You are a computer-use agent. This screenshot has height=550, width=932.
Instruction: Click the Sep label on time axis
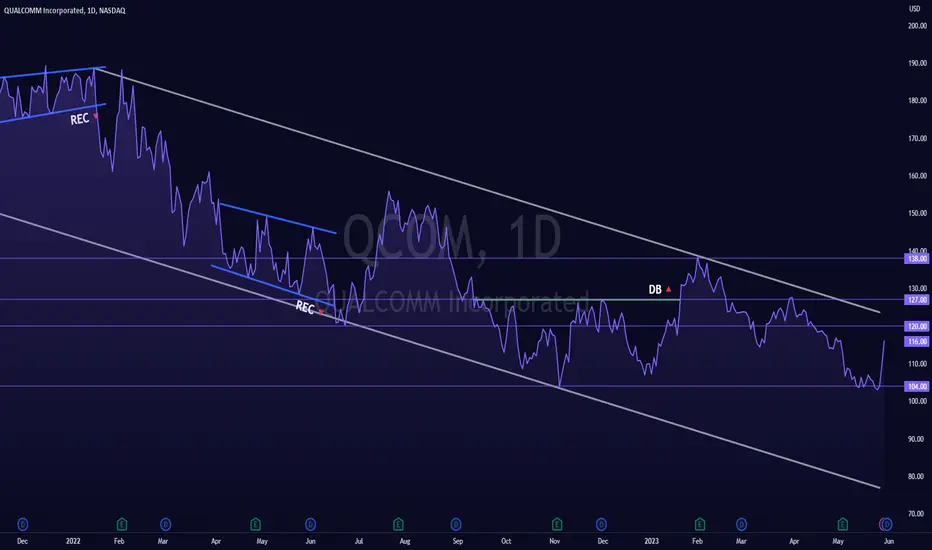coord(458,541)
